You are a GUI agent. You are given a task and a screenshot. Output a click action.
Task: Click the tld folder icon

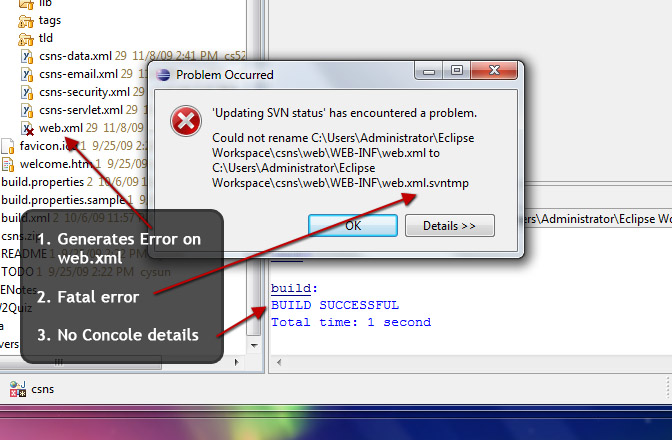click(26, 39)
